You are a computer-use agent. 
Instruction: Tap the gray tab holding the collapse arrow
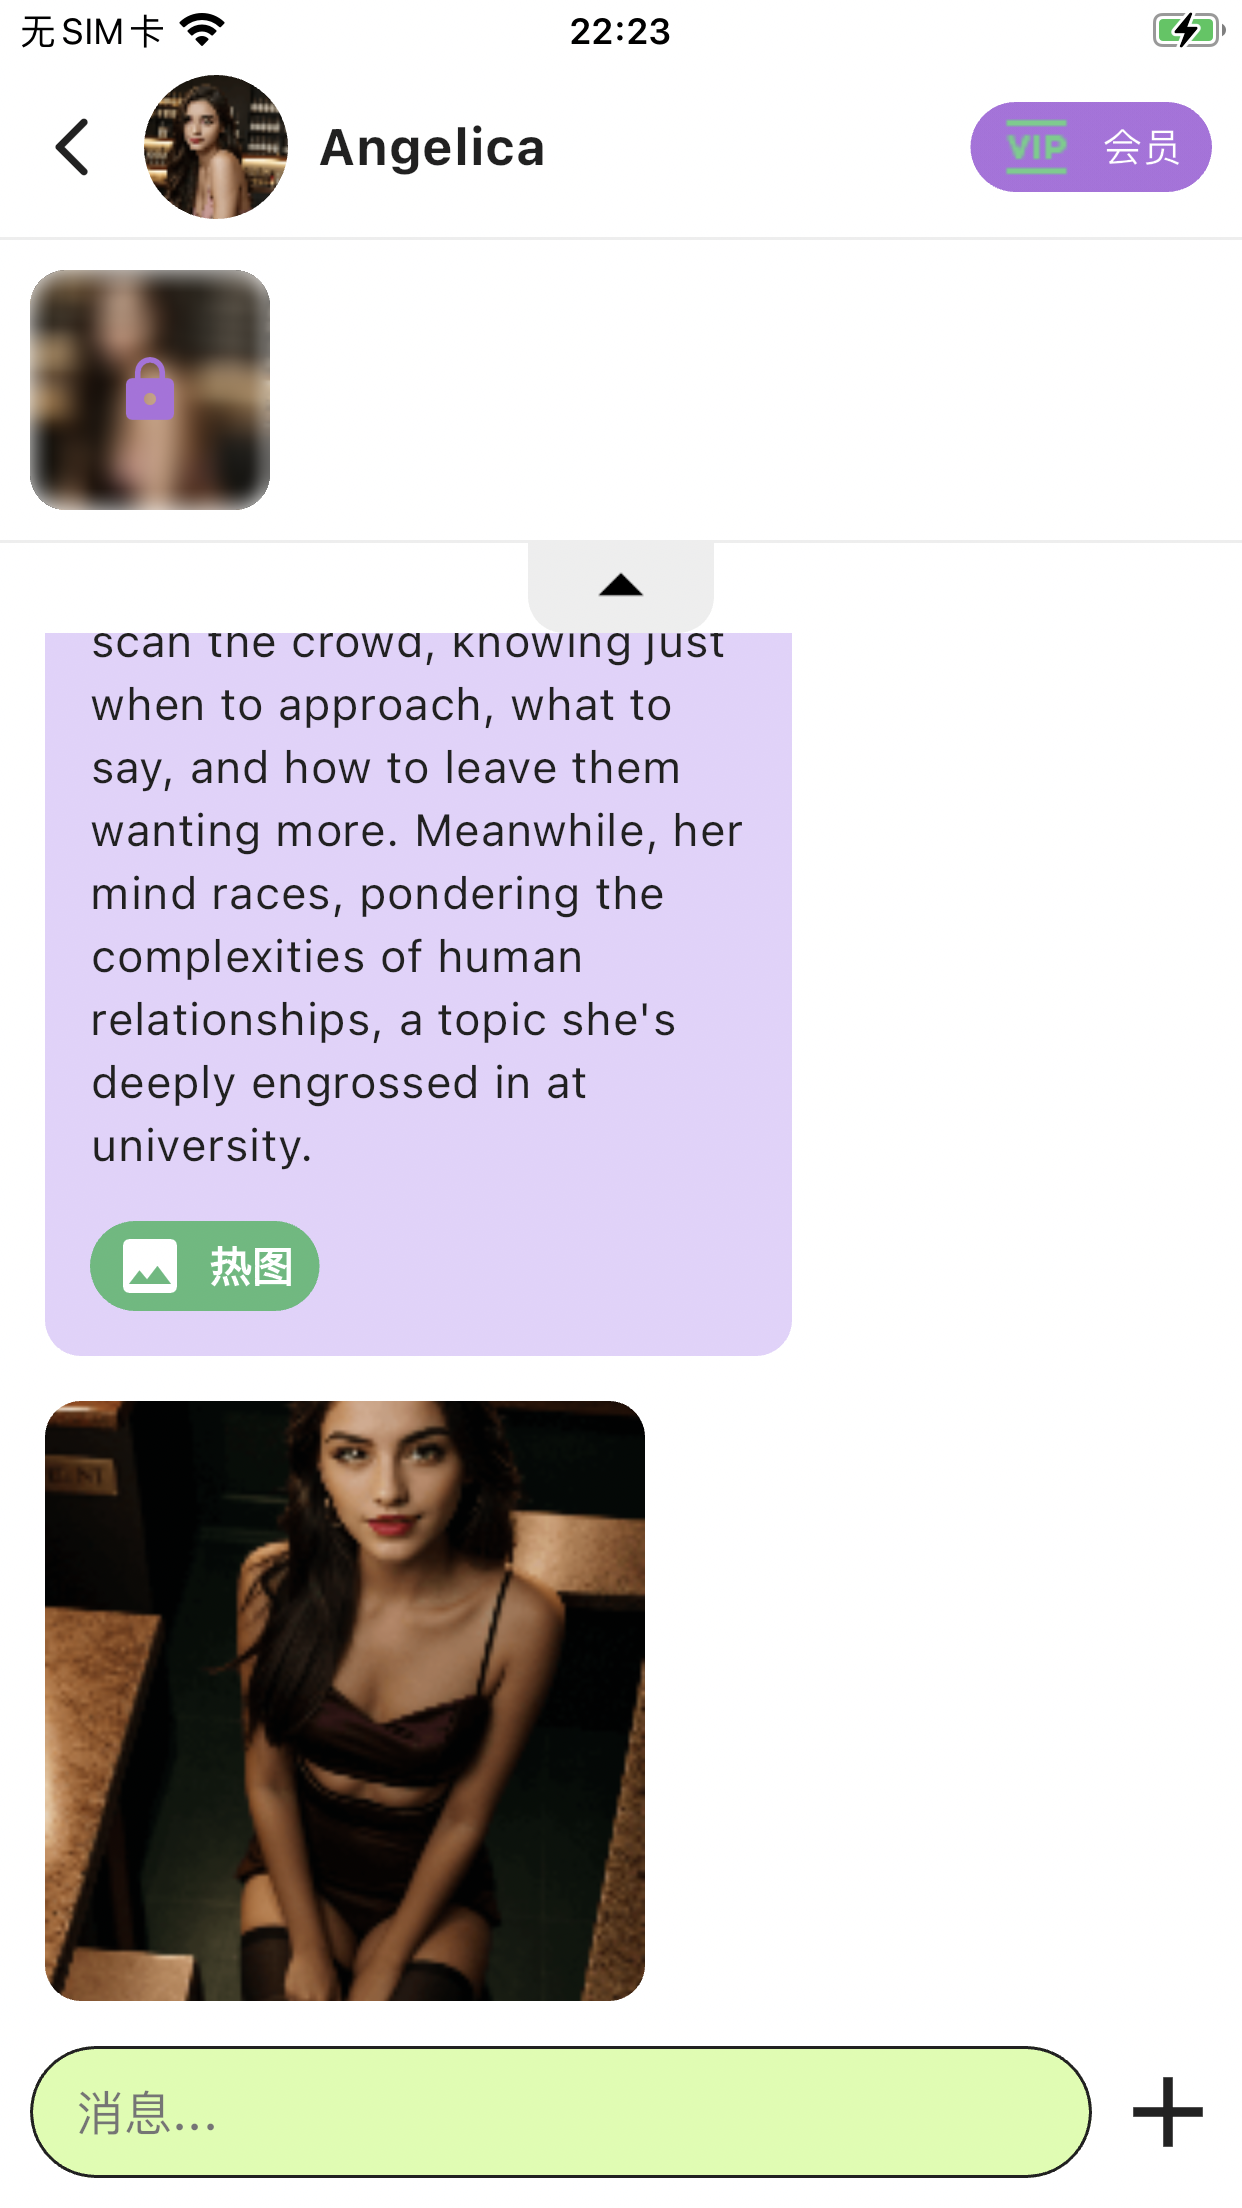(x=621, y=586)
